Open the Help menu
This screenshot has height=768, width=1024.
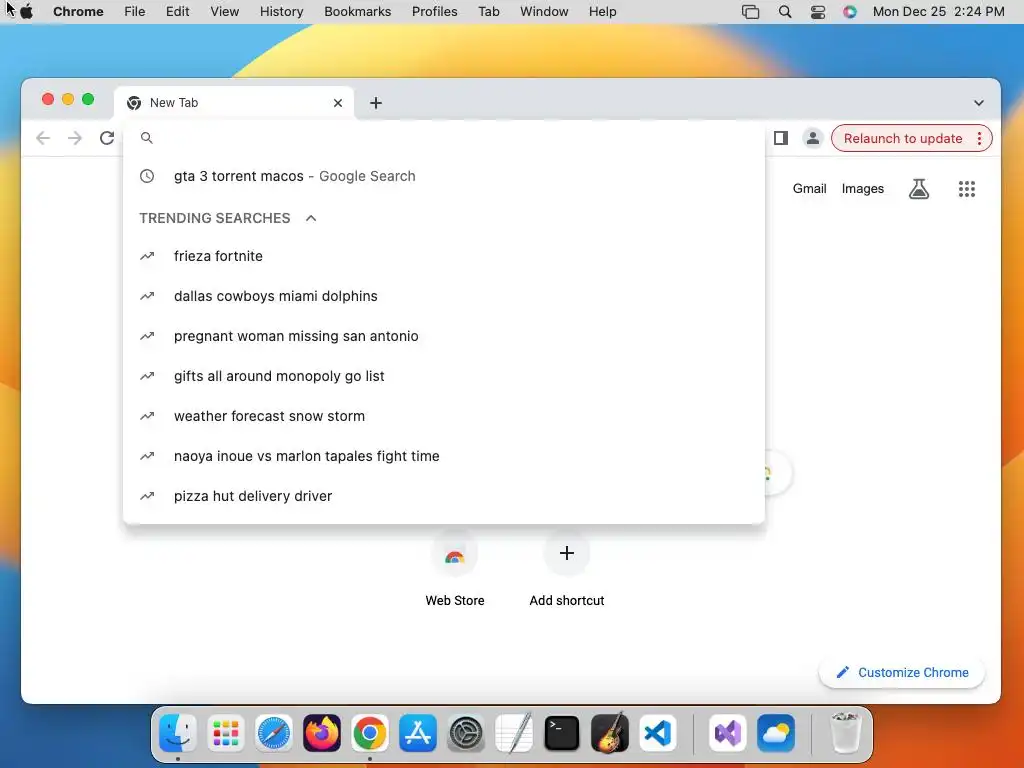coord(602,12)
